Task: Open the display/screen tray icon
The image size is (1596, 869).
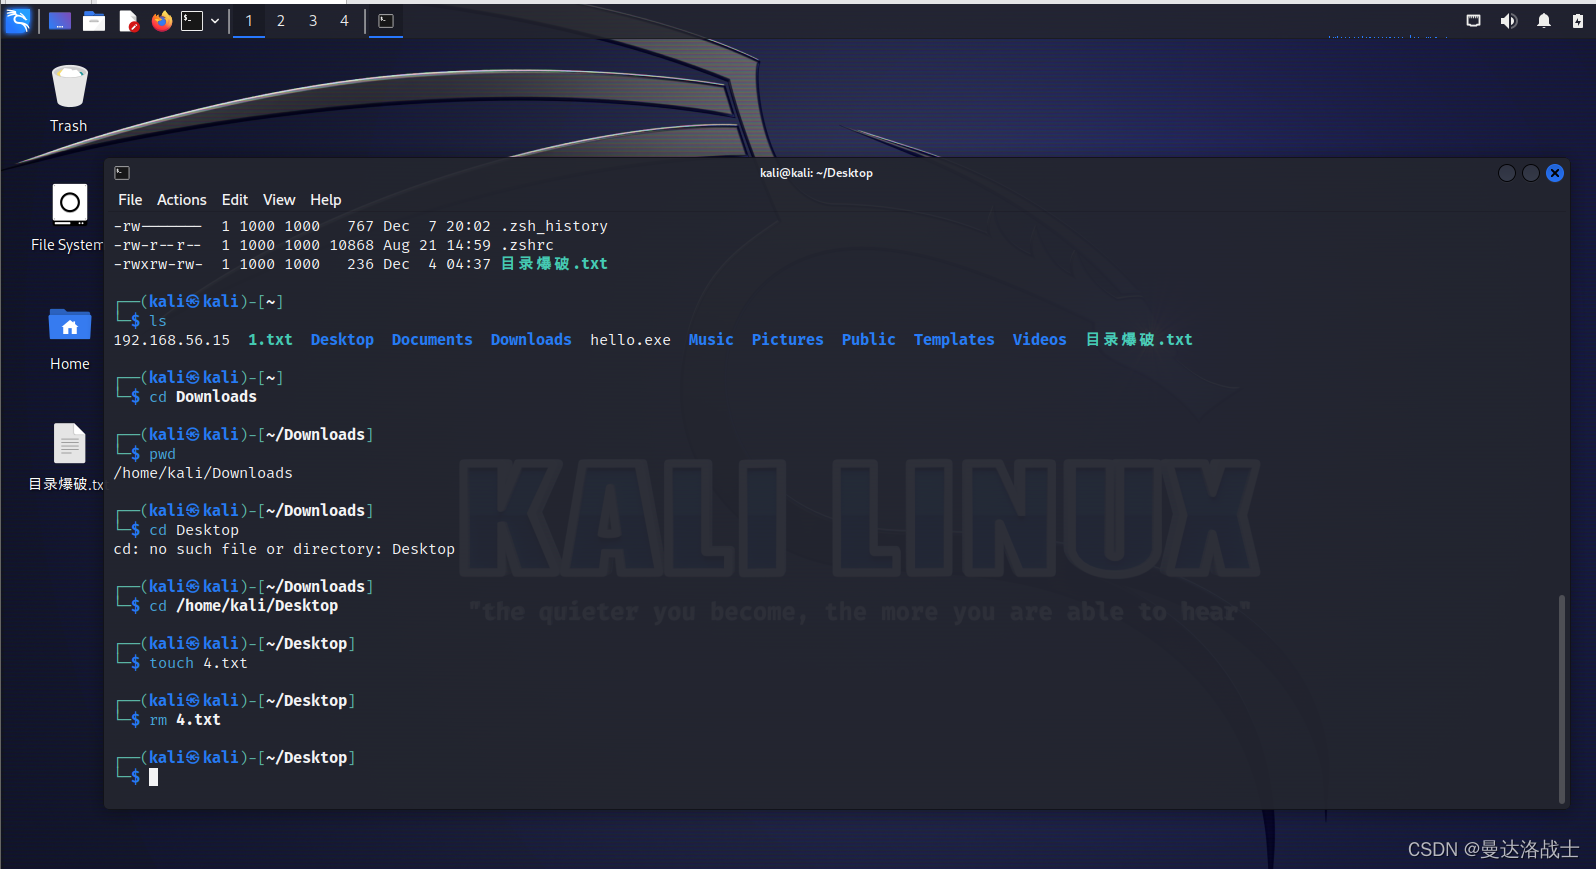Action: pyautogui.click(x=1473, y=21)
